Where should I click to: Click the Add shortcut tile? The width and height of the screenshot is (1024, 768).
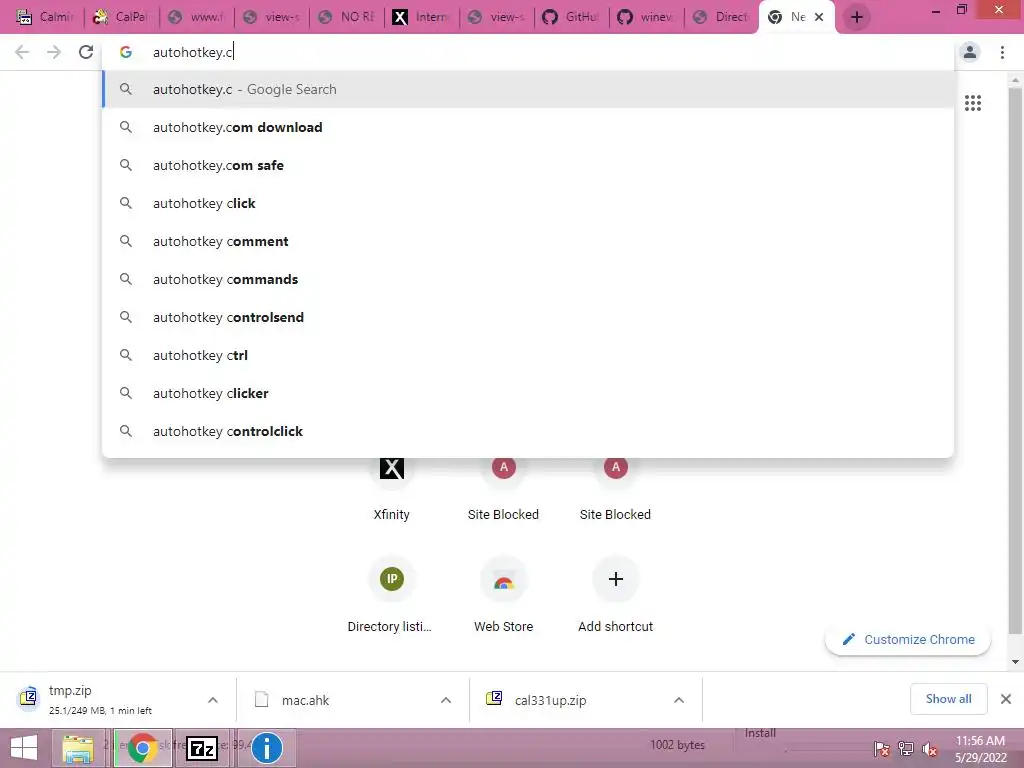pyautogui.click(x=615, y=594)
